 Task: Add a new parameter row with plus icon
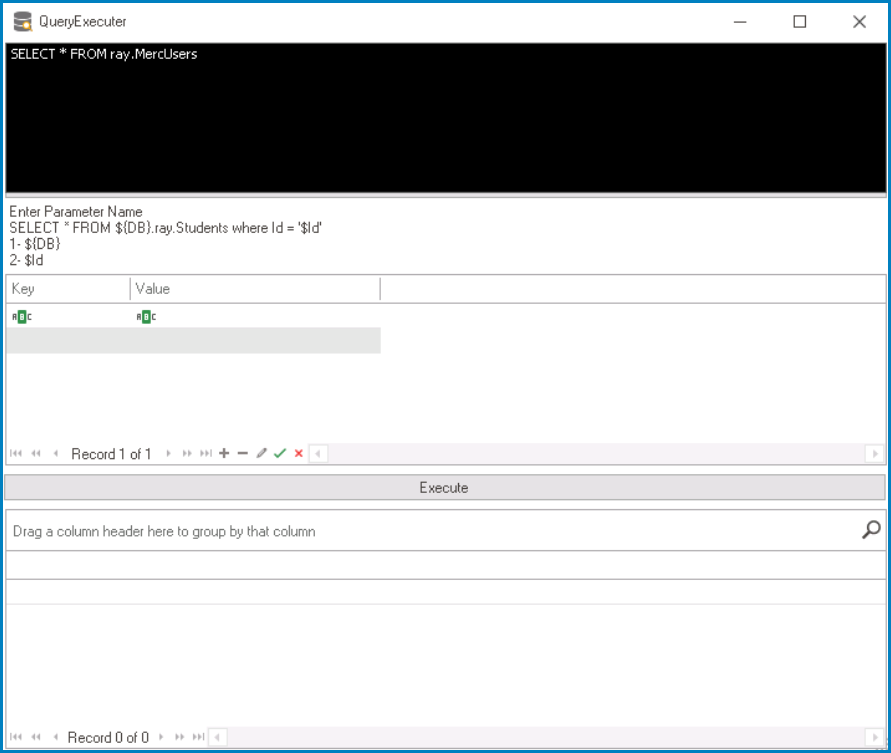point(224,453)
